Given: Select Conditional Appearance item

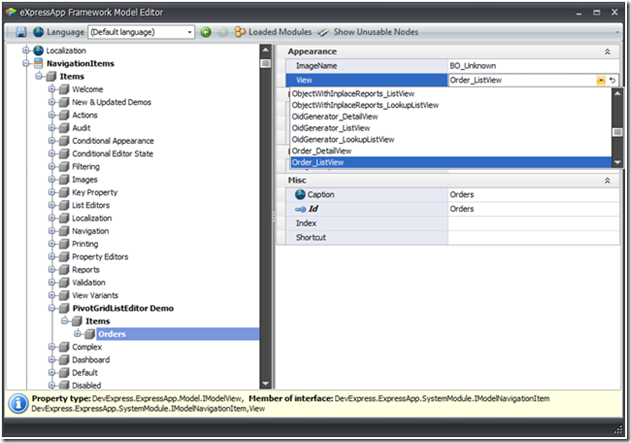Looking at the screenshot, I should pyautogui.click(x=113, y=140).
